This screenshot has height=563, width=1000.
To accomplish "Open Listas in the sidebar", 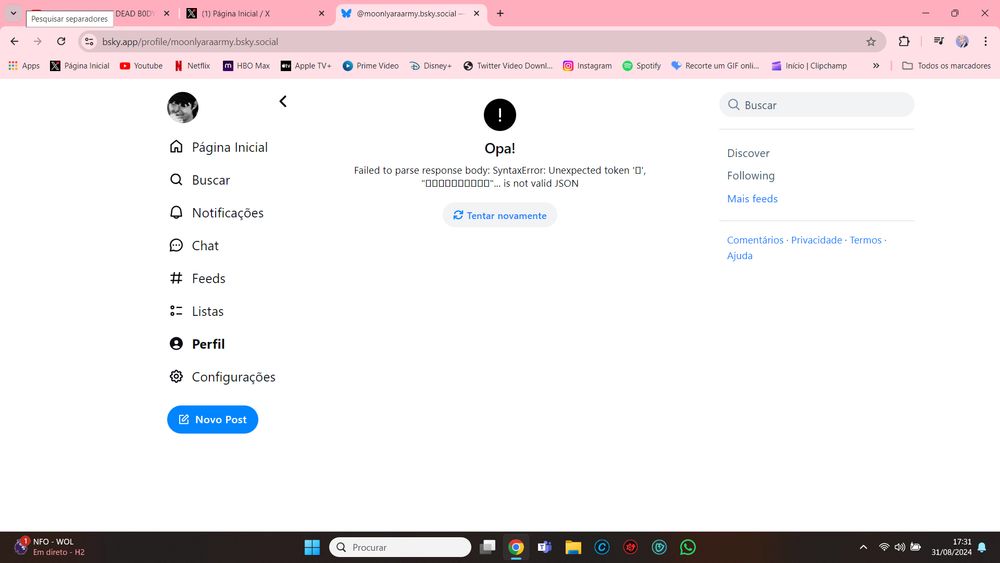I will (x=196, y=311).
